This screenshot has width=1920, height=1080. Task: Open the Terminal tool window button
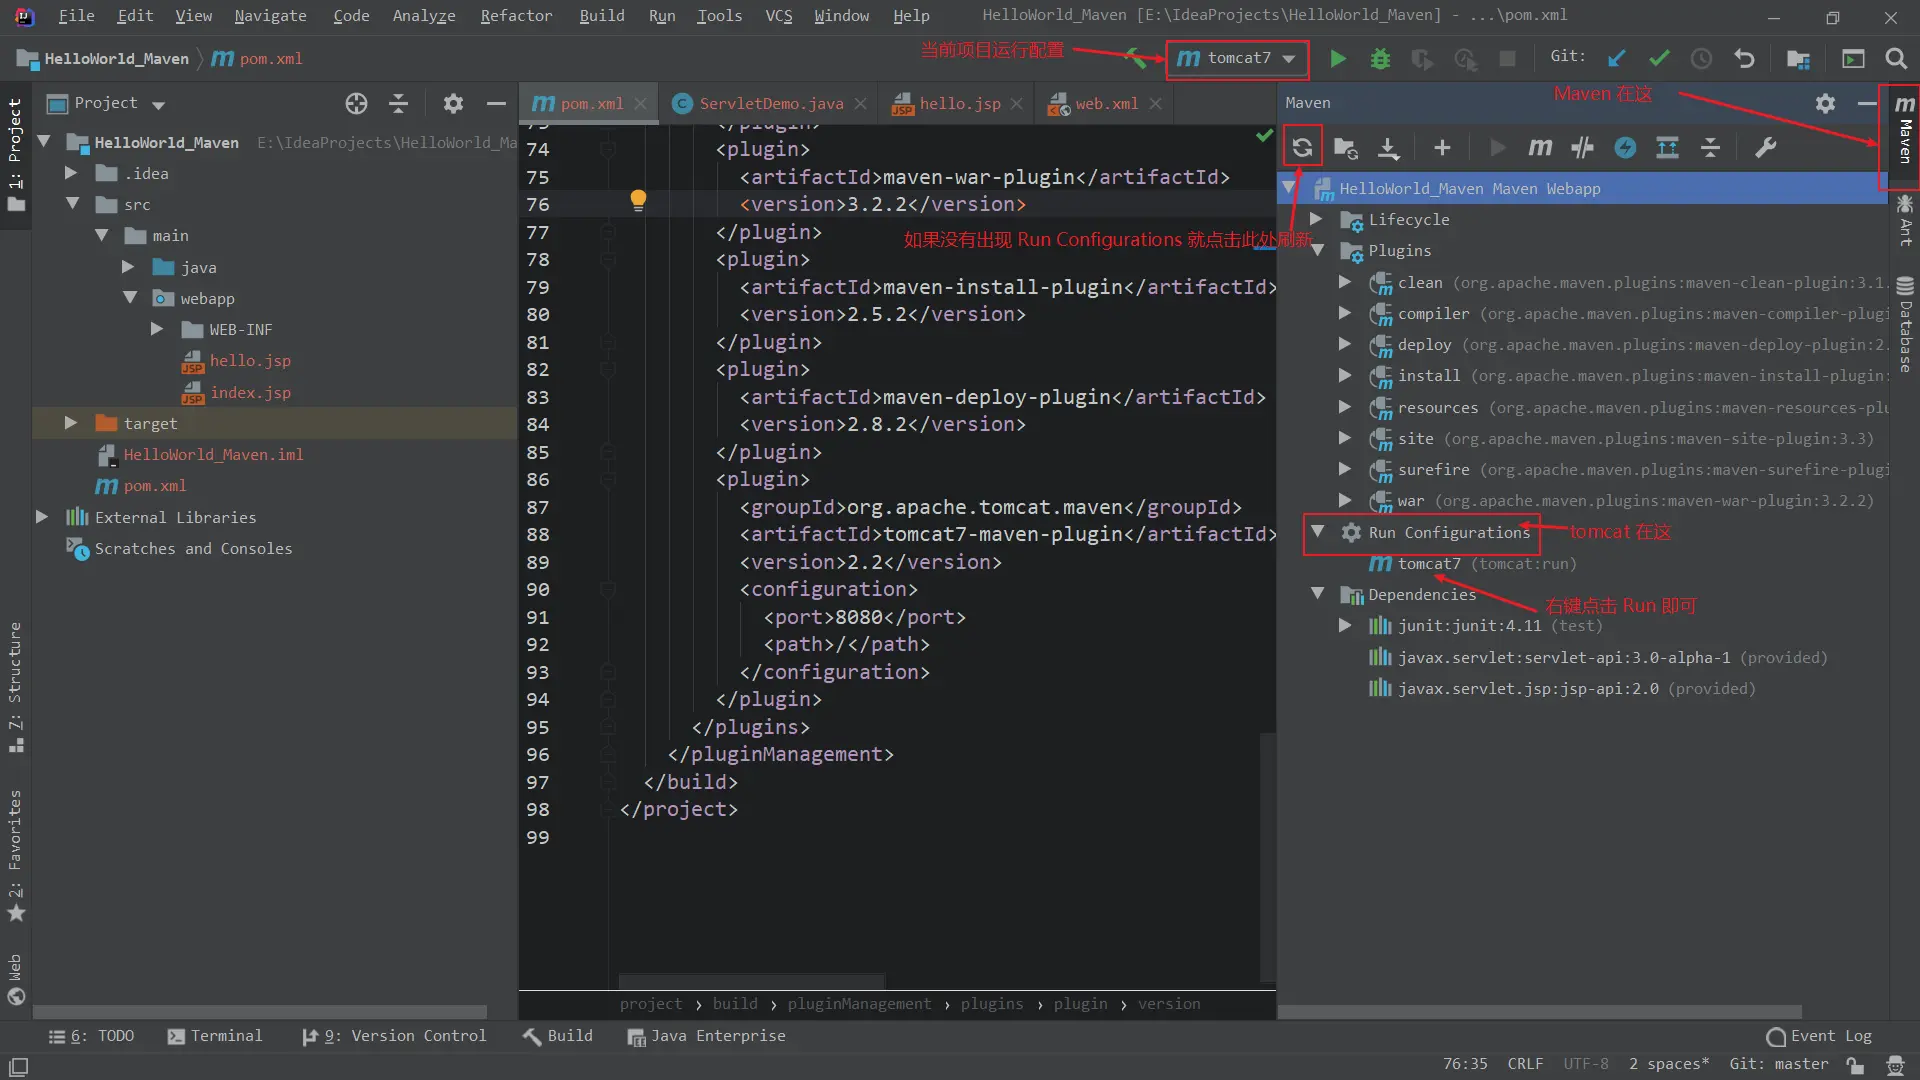tap(215, 1036)
